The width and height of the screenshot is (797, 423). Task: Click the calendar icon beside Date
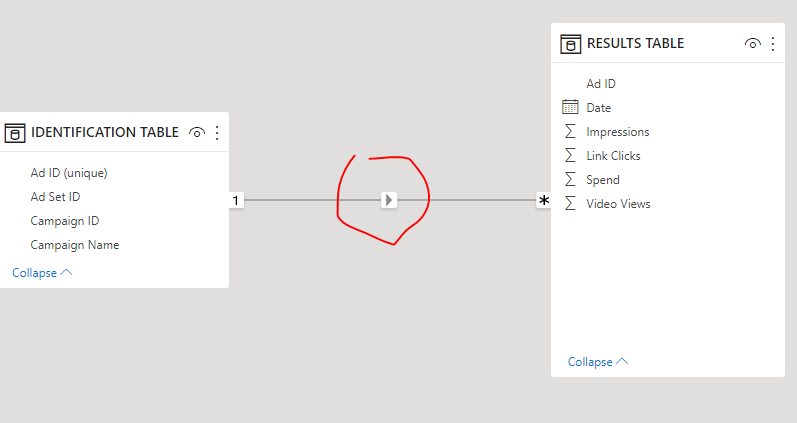[x=570, y=107]
